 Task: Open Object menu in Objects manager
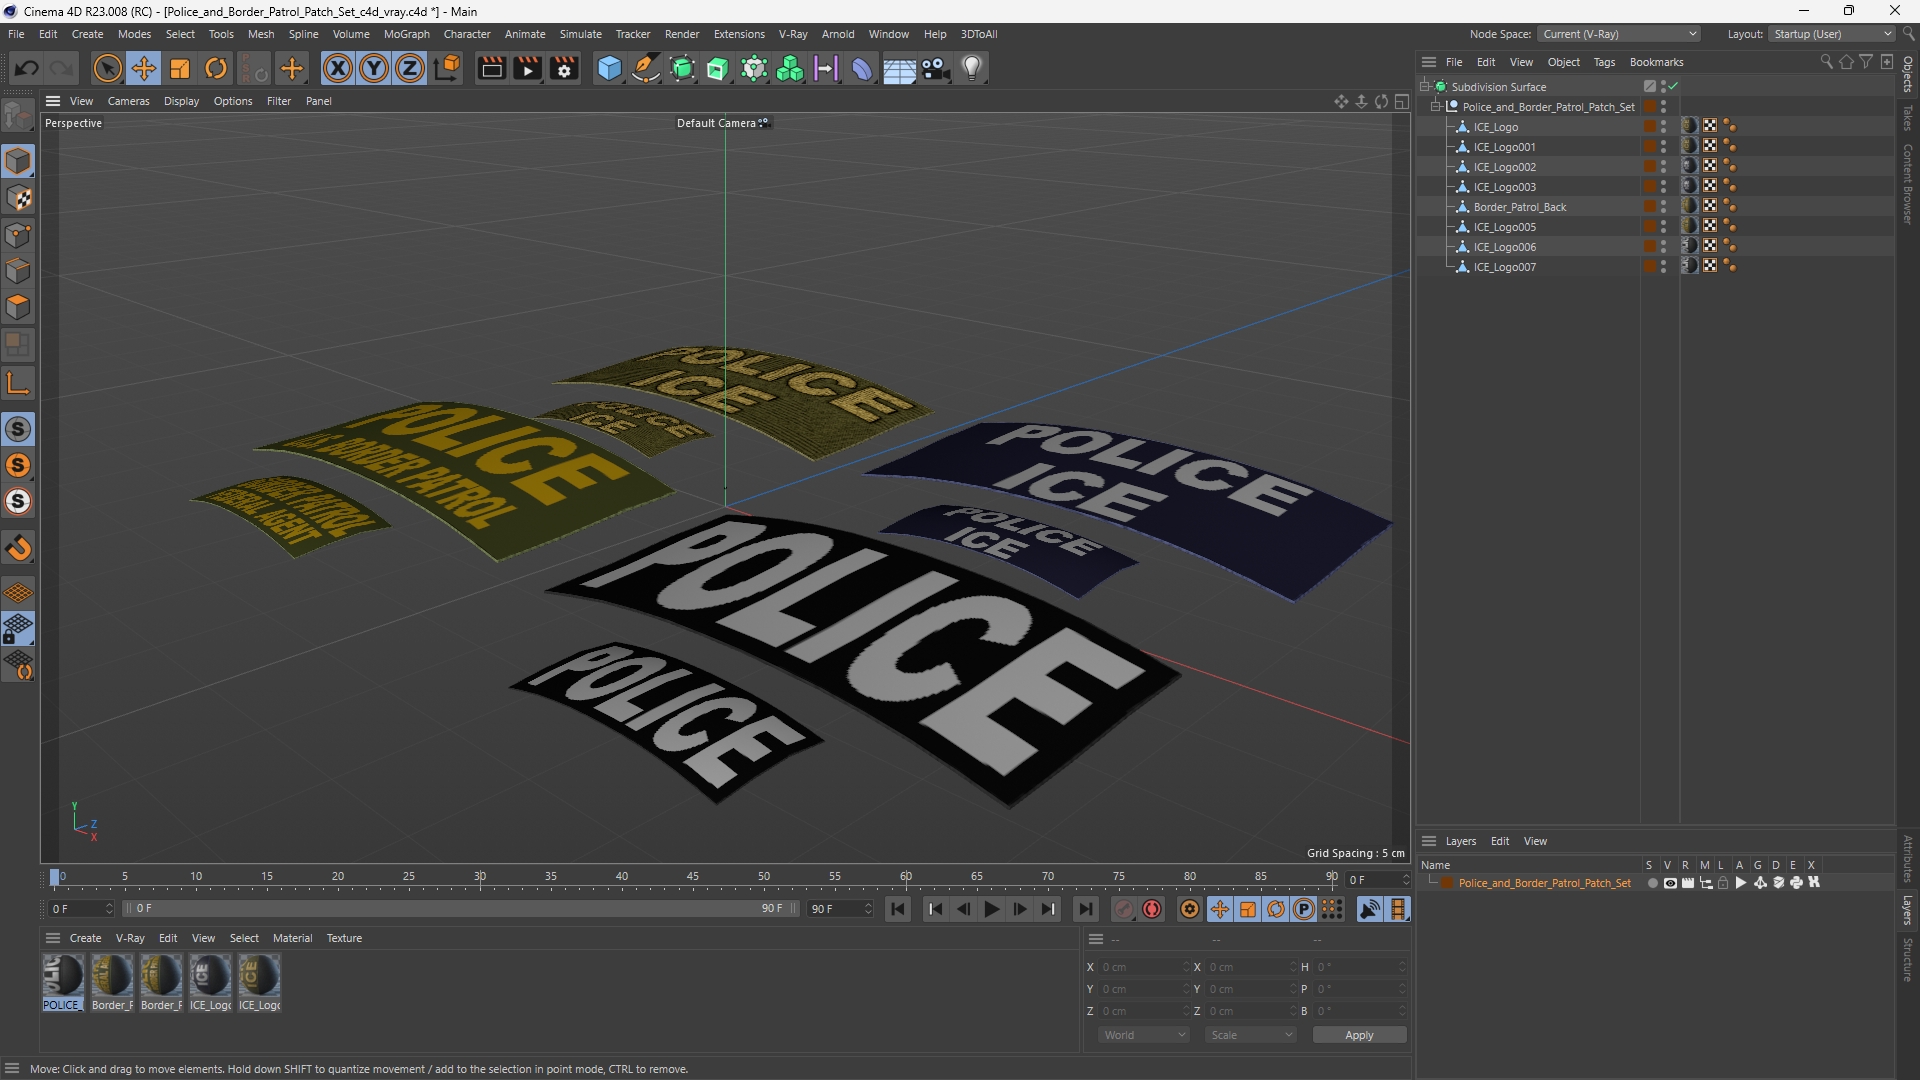coord(1564,62)
